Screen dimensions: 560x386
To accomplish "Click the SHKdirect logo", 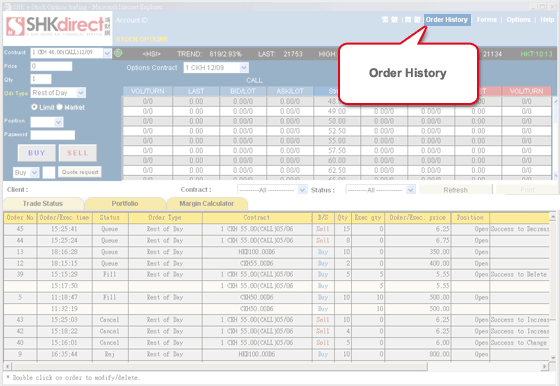I will 58,26.
